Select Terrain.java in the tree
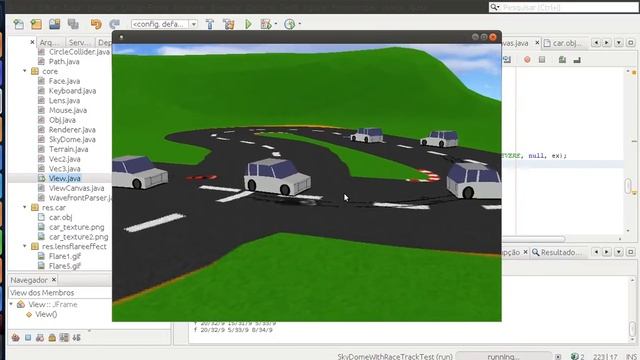The height and width of the screenshot is (360, 640). pos(69,149)
